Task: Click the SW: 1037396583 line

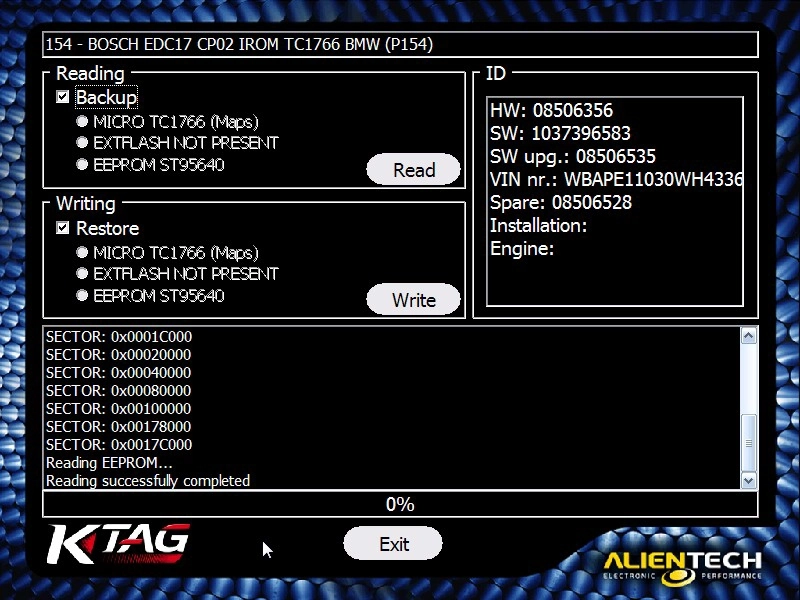Action: click(x=560, y=133)
